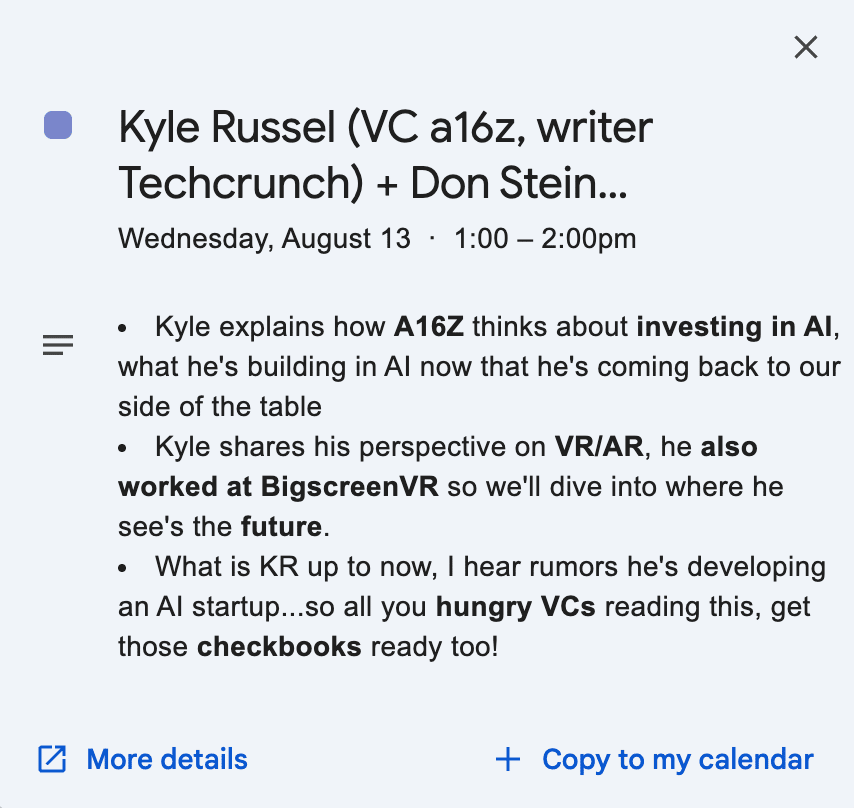
Task: Click the bold word future
Action: point(281,527)
